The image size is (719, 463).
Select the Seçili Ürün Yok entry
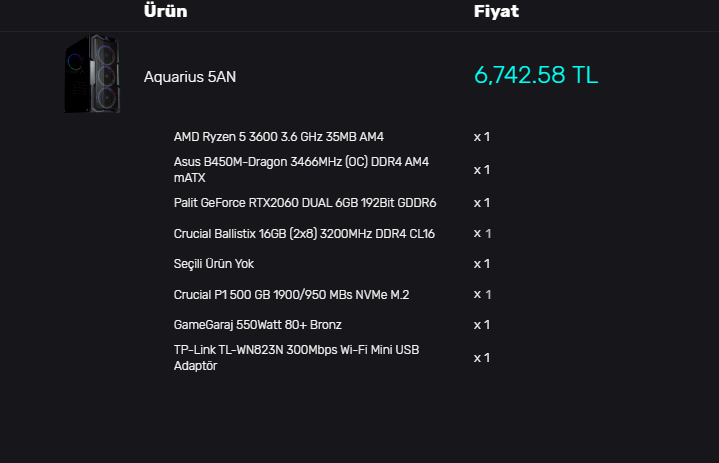click(214, 264)
